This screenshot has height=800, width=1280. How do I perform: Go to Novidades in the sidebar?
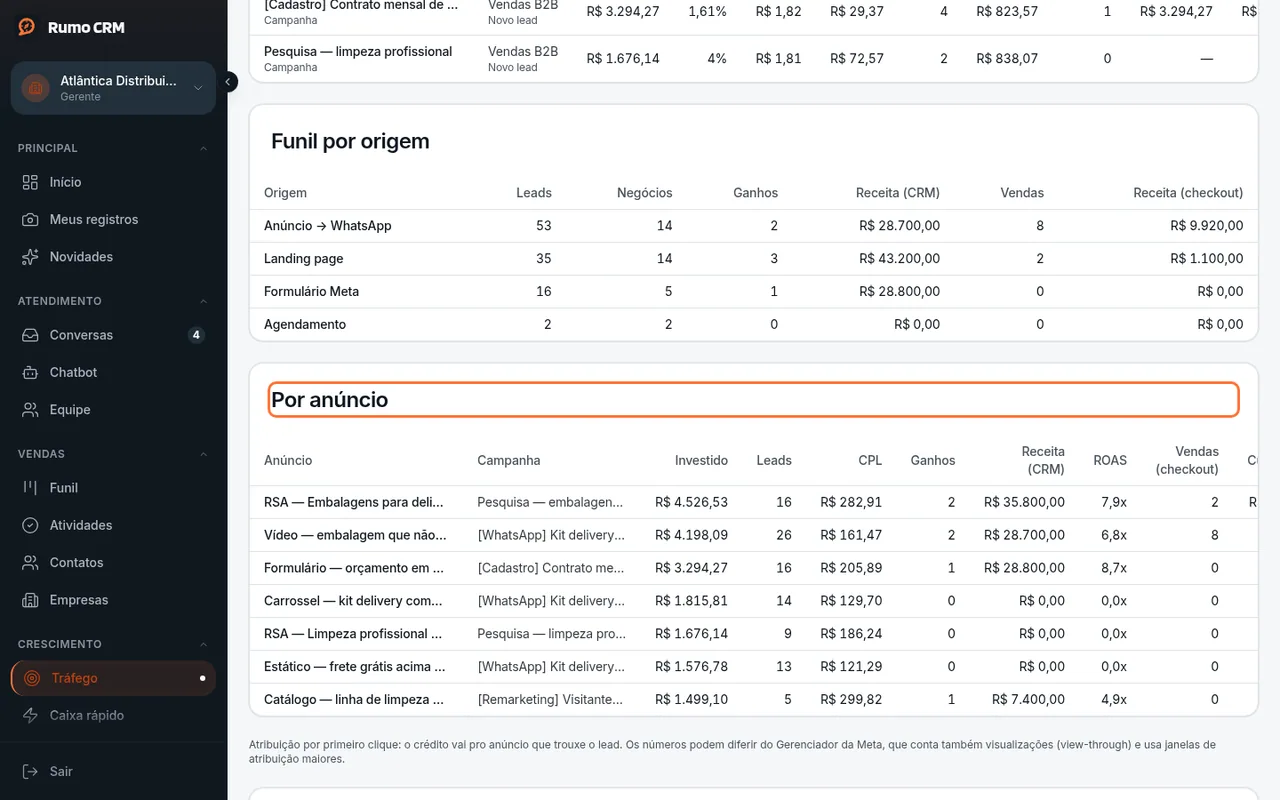point(113,257)
